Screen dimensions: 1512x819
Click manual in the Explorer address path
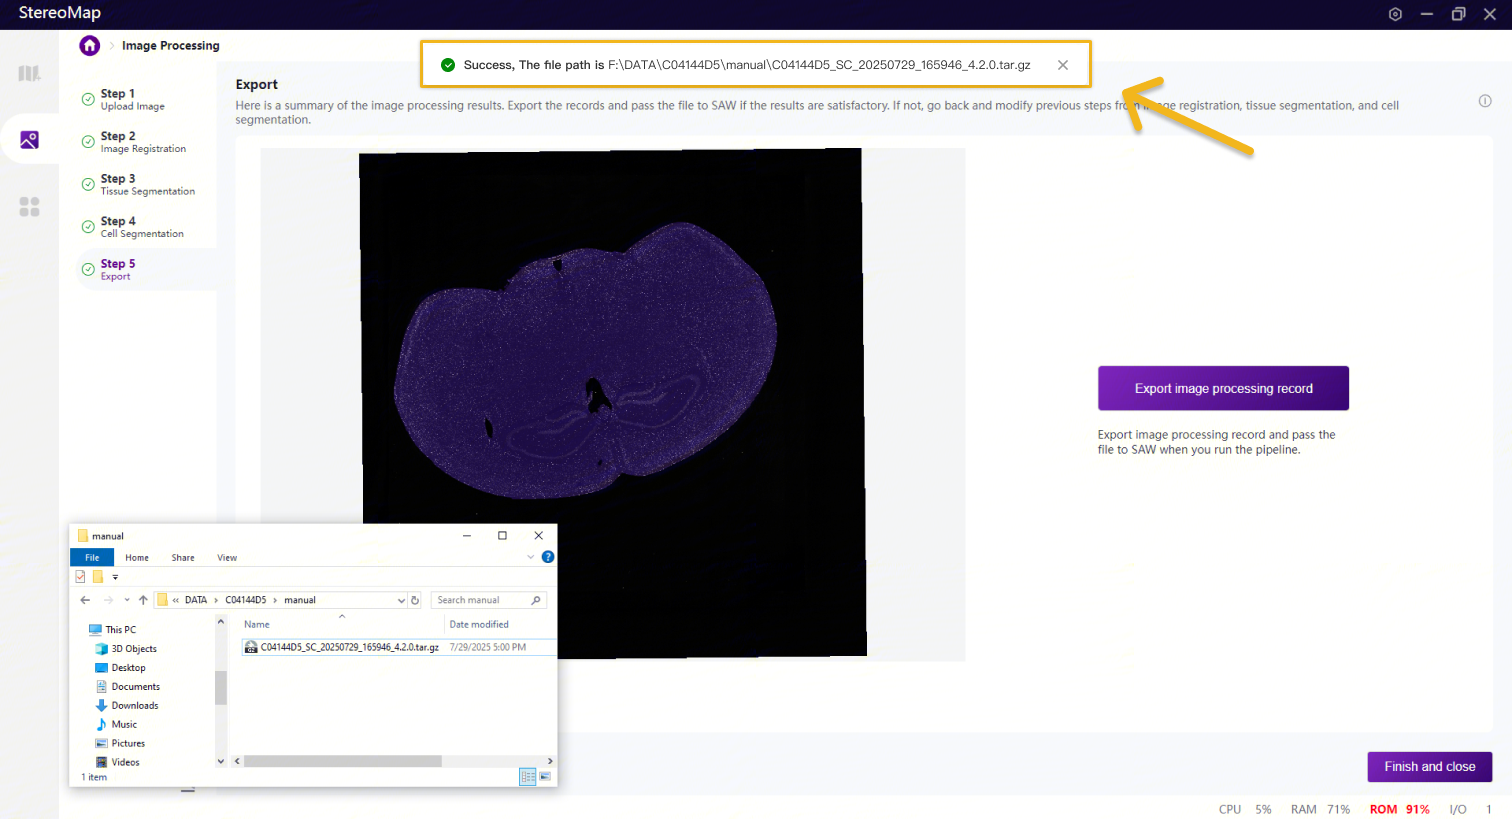pos(300,600)
